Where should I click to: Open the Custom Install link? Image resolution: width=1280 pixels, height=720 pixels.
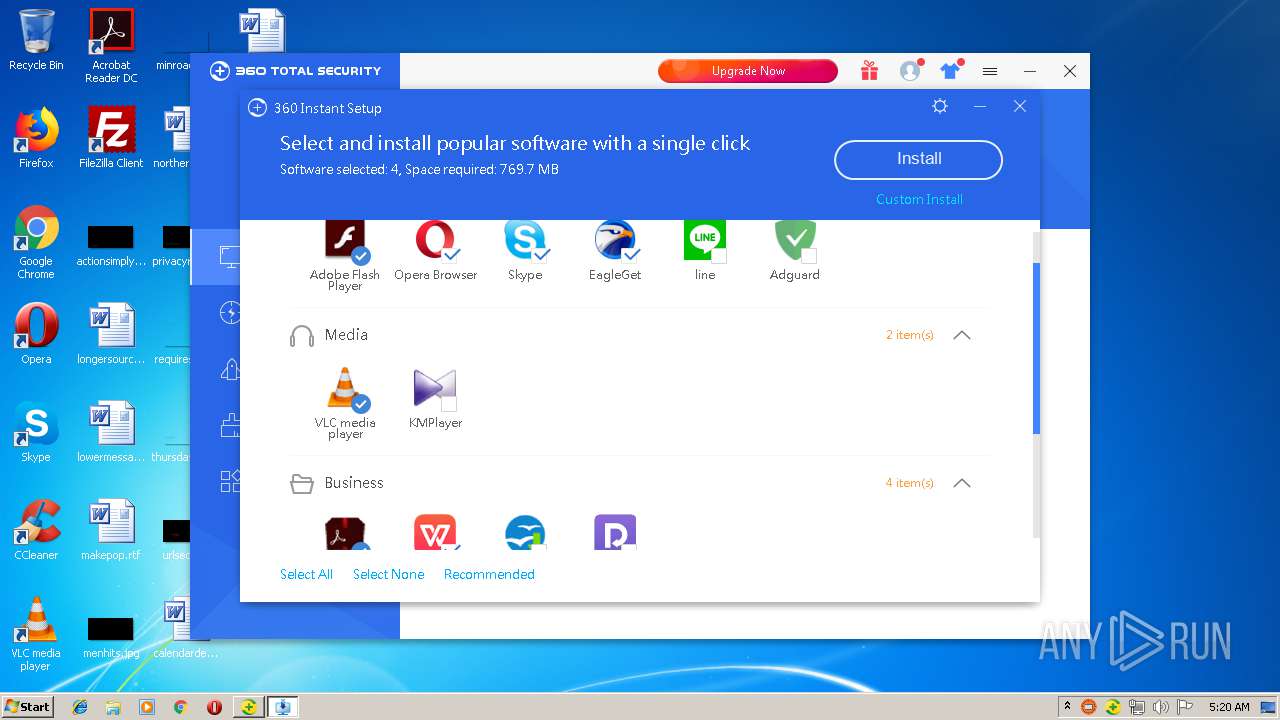919,199
